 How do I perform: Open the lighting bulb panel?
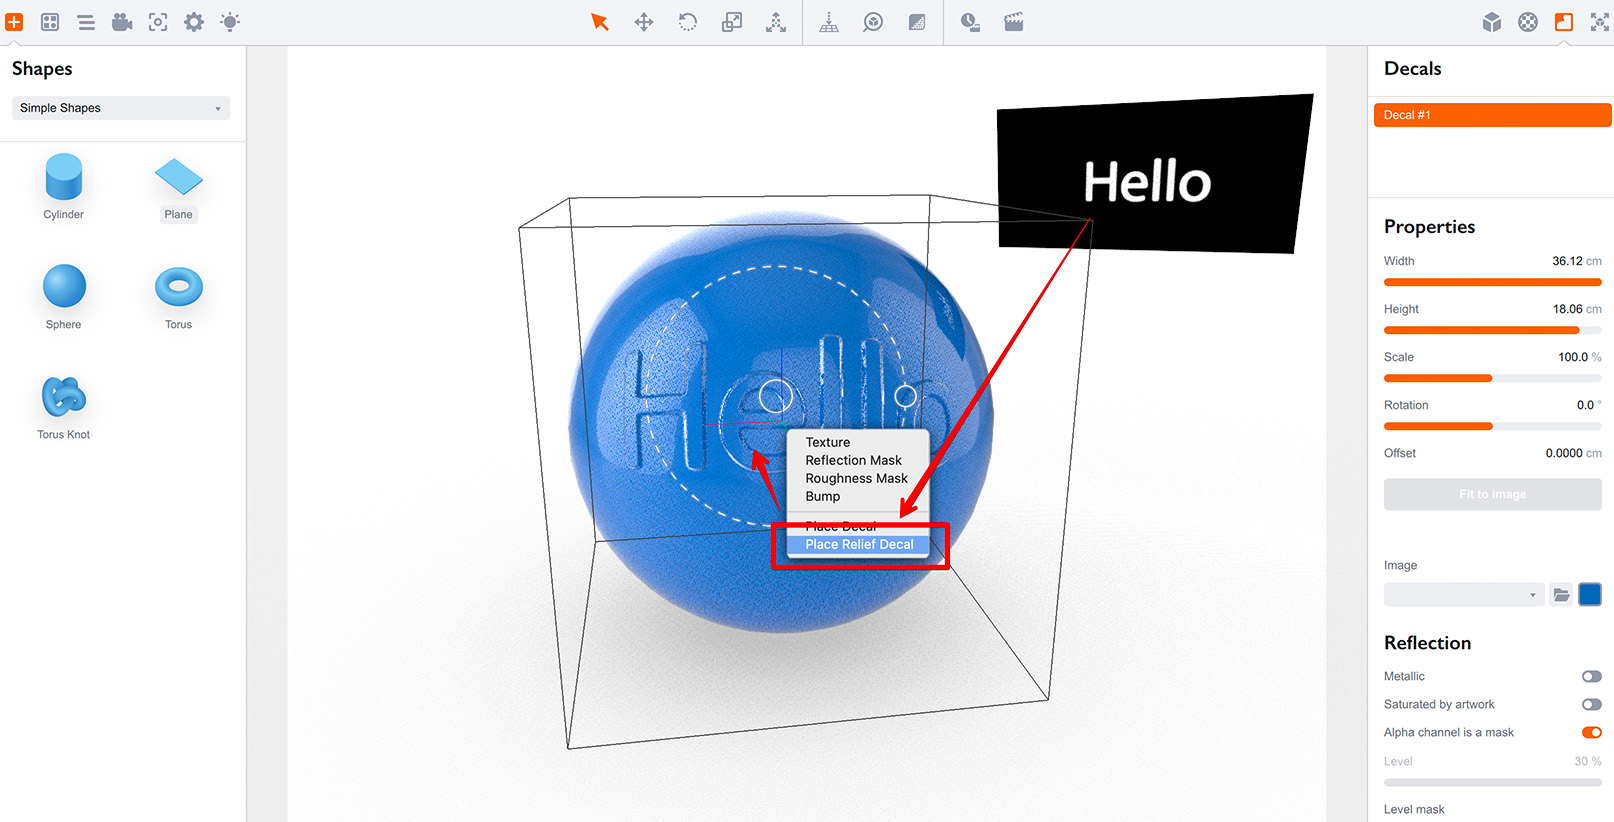[230, 22]
